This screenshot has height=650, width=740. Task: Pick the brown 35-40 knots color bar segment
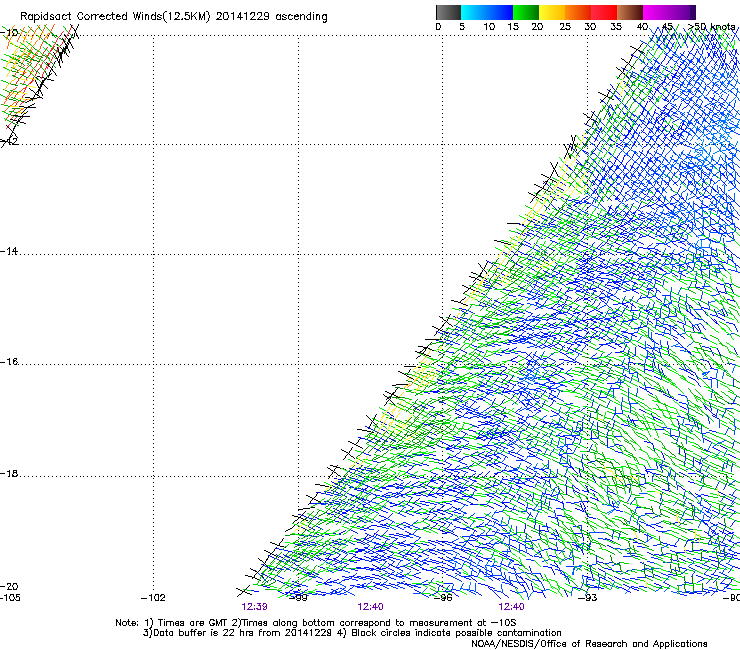630,12
